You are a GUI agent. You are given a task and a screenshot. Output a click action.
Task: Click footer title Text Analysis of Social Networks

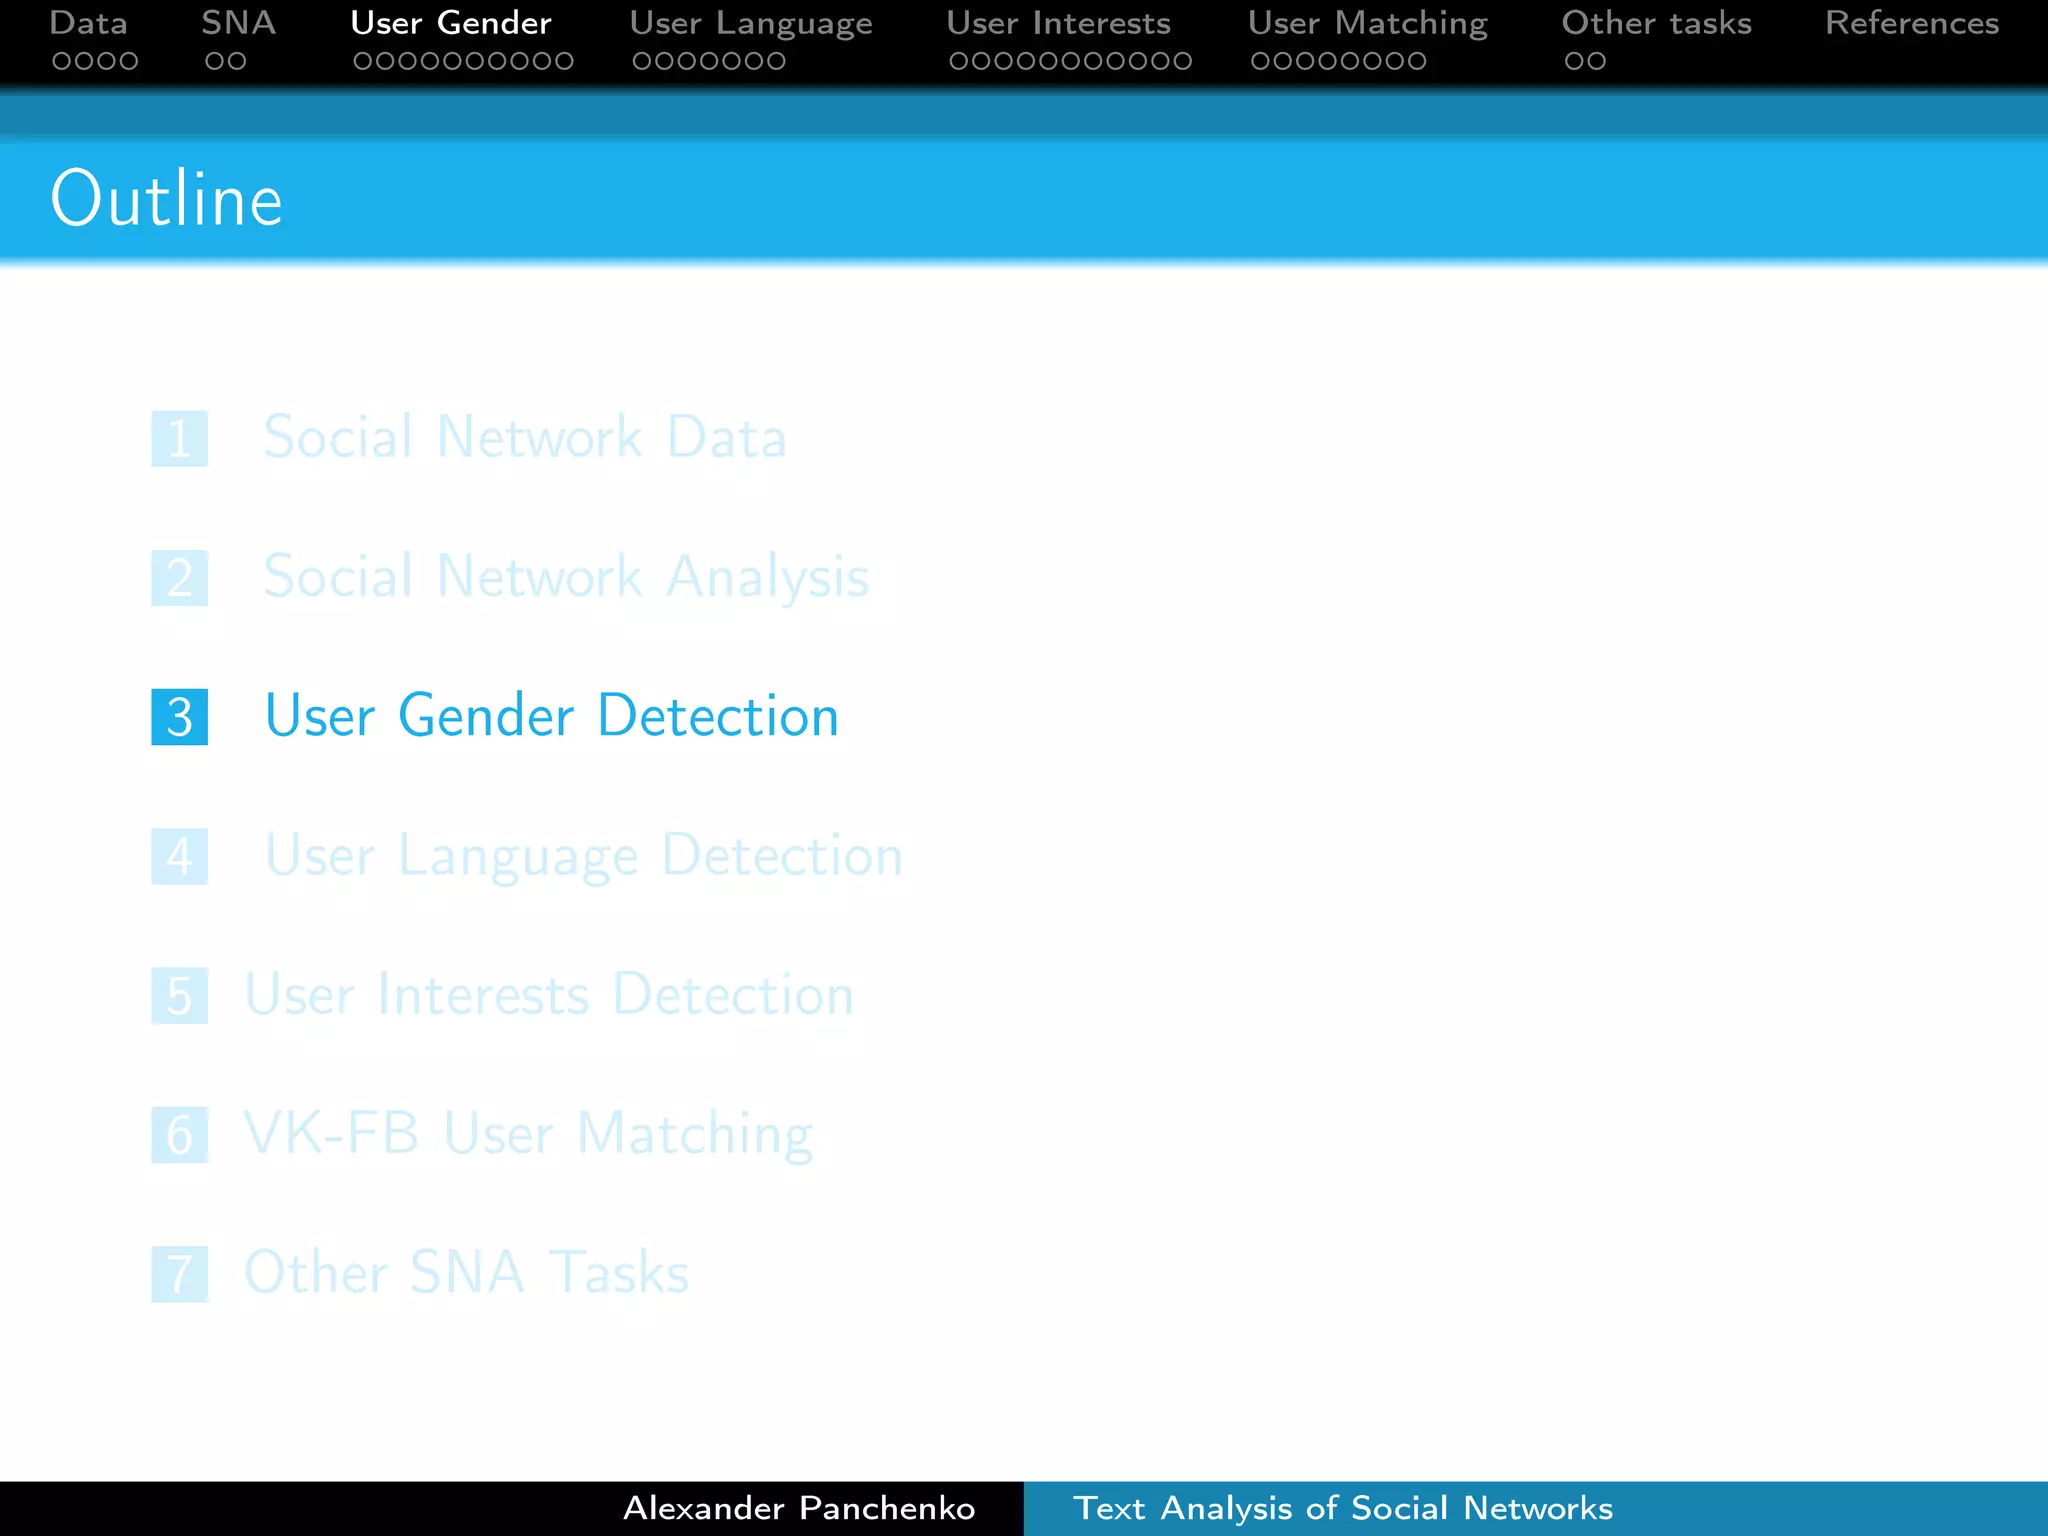click(1343, 1509)
